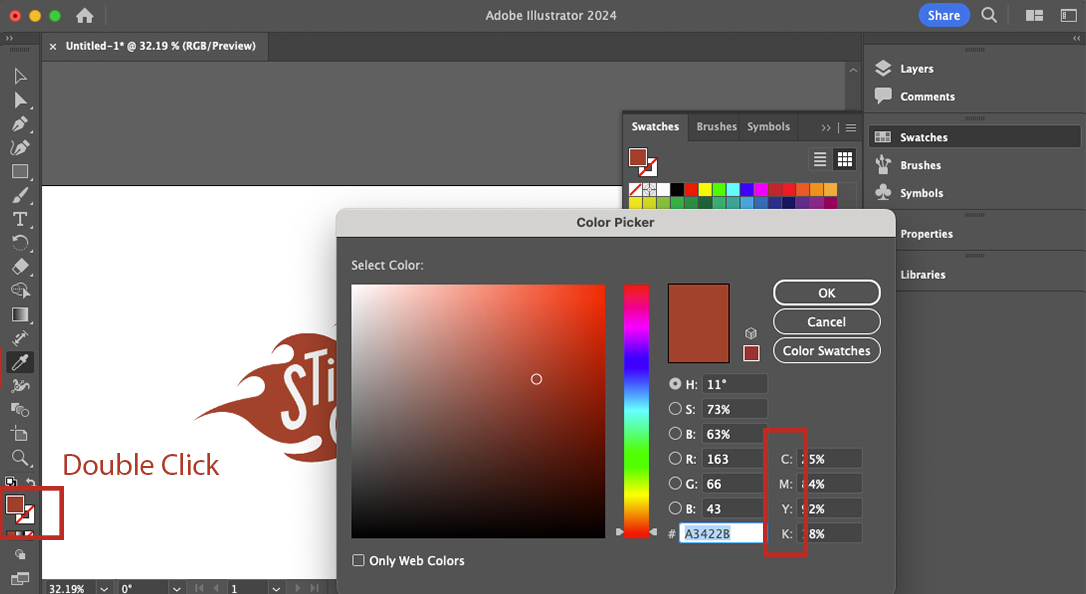Open the rotation angle dropdown
1086x594 pixels.
click(177, 588)
